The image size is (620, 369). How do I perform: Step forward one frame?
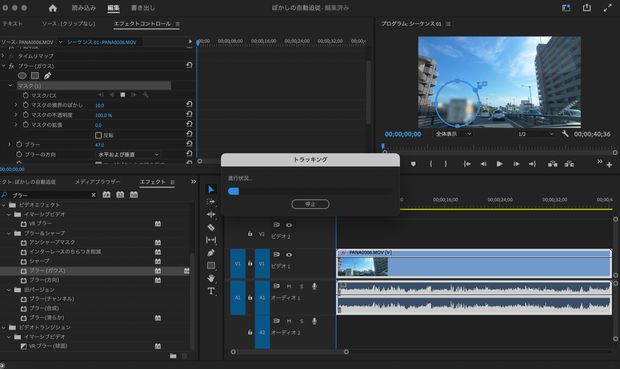[516, 164]
